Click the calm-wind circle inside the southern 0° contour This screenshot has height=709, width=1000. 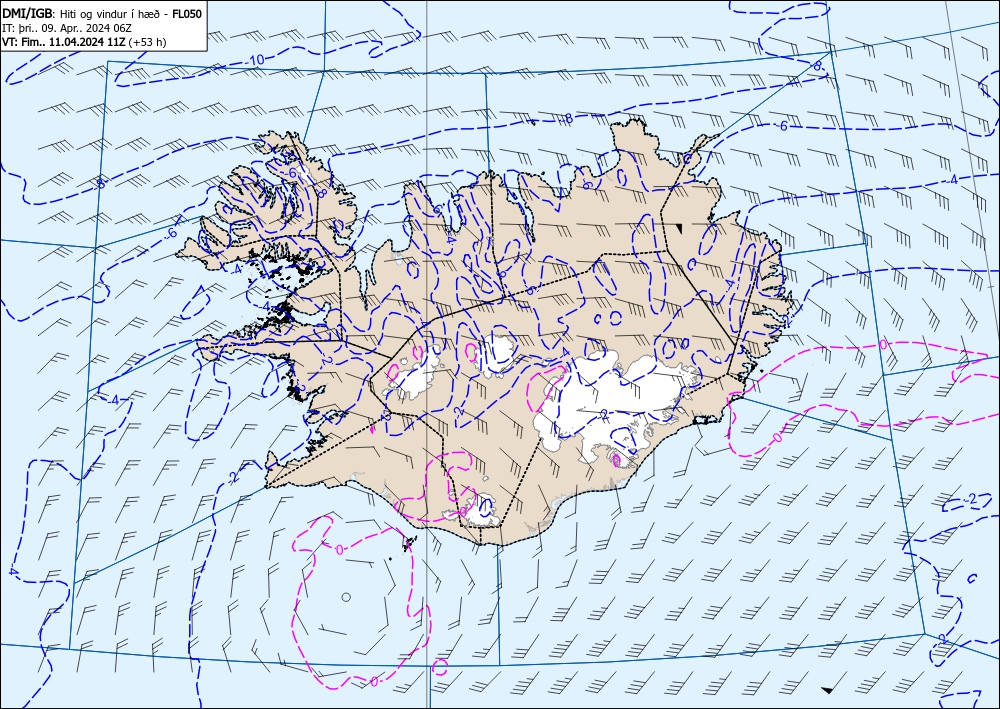tap(346, 597)
